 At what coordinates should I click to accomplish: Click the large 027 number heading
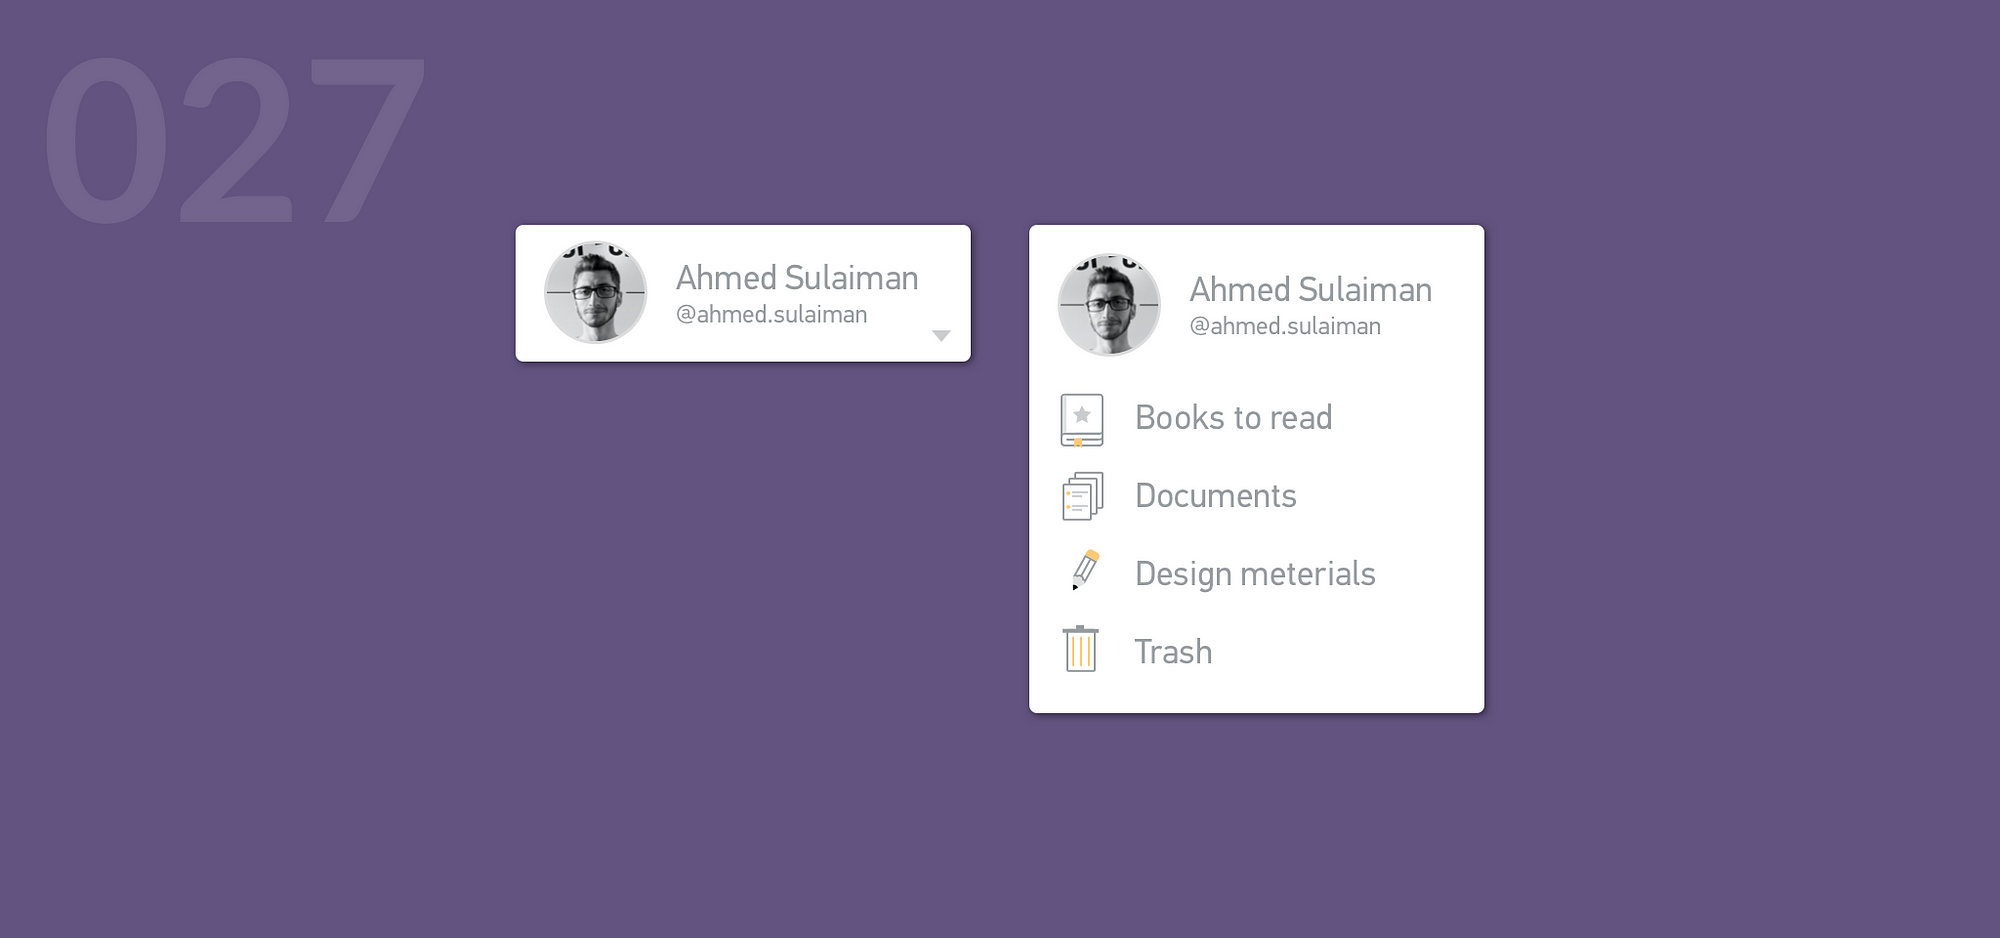236,140
